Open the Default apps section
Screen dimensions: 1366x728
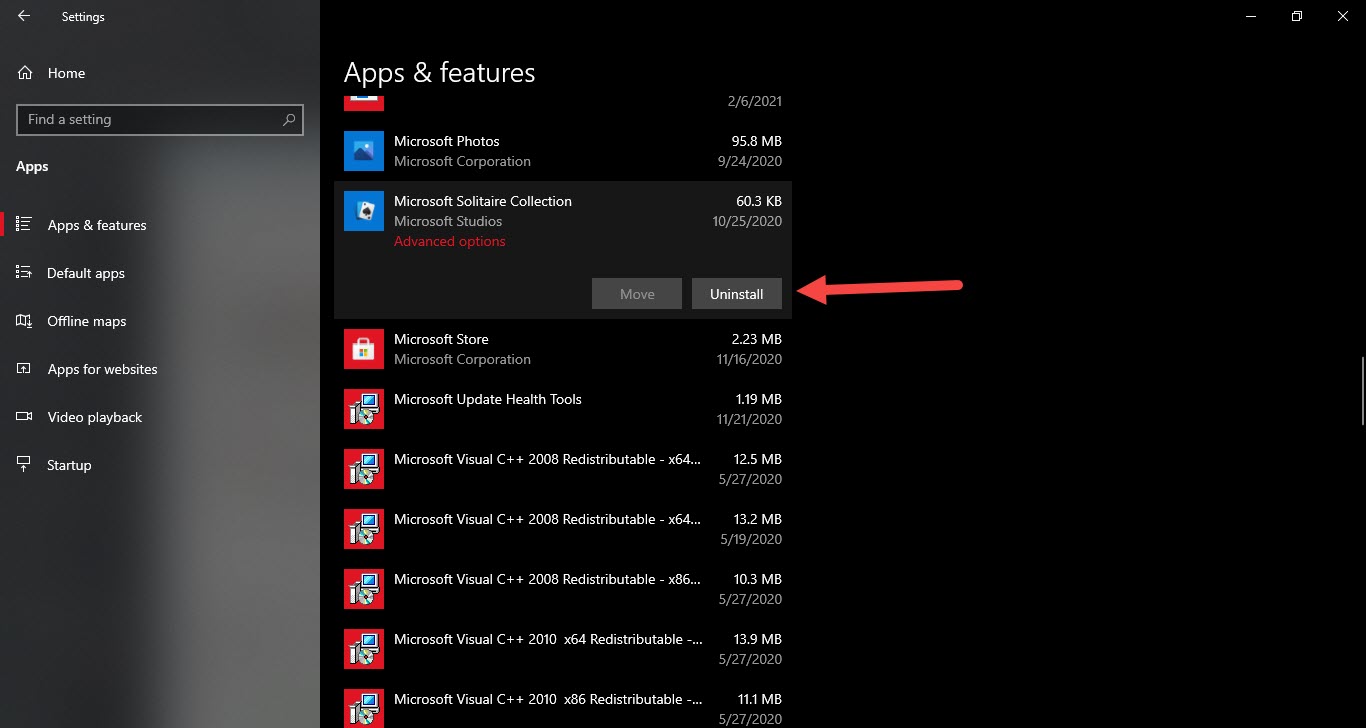click(x=86, y=273)
